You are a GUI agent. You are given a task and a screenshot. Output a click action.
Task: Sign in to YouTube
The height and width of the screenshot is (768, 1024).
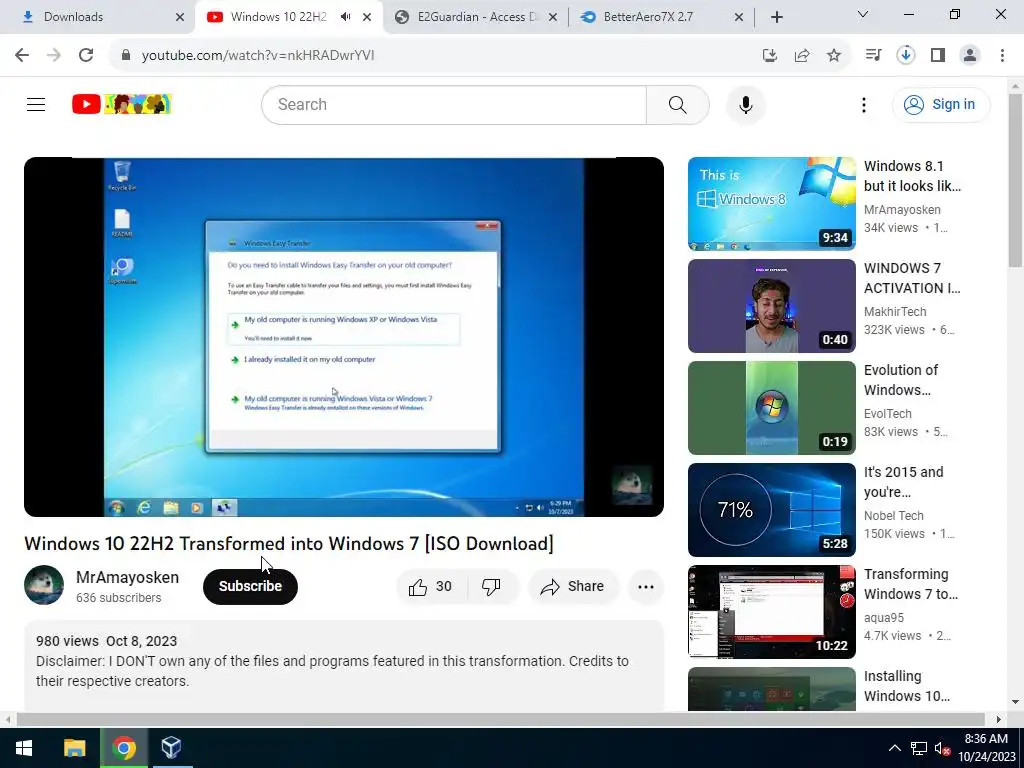click(941, 104)
